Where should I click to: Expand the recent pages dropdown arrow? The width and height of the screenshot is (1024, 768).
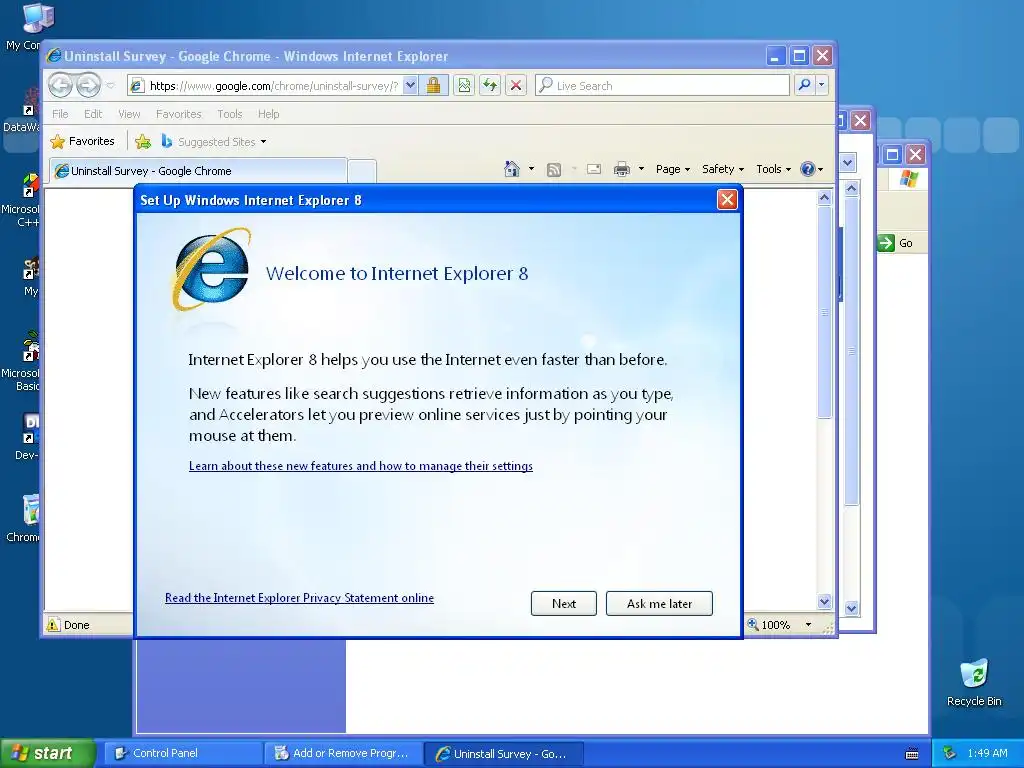pyautogui.click(x=110, y=86)
